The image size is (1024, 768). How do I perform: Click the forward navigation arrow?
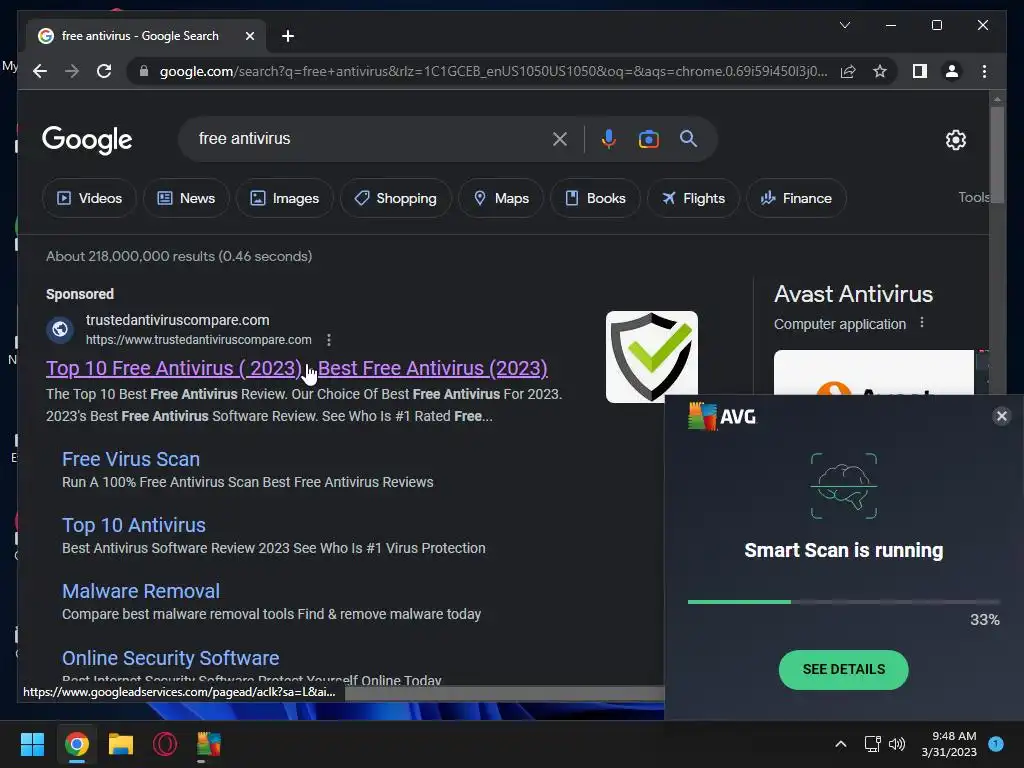coord(72,71)
